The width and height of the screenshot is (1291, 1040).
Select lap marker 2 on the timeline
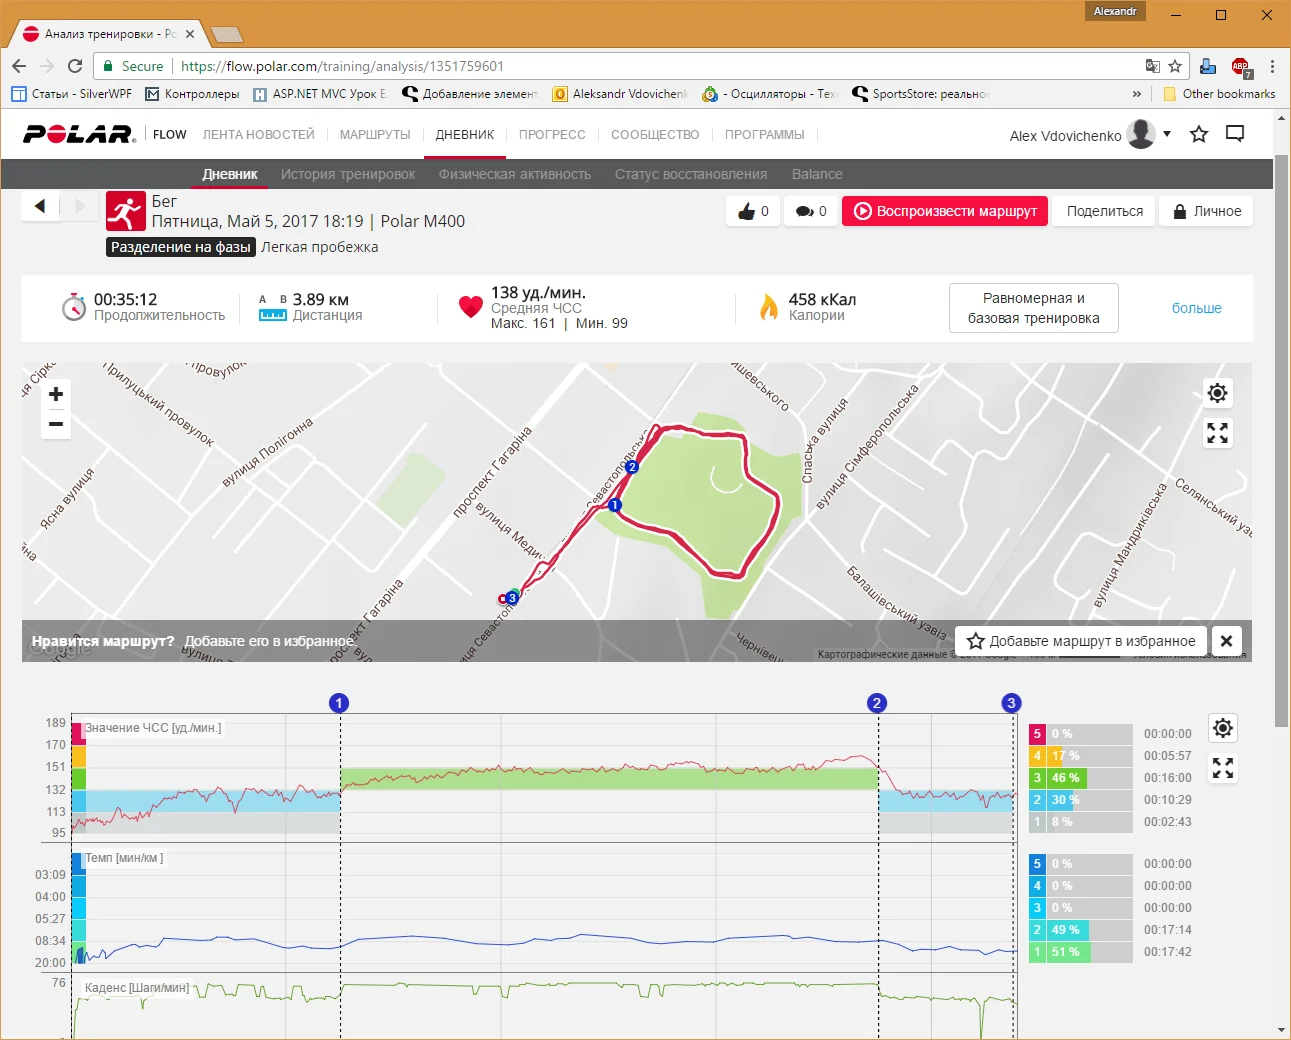(877, 703)
